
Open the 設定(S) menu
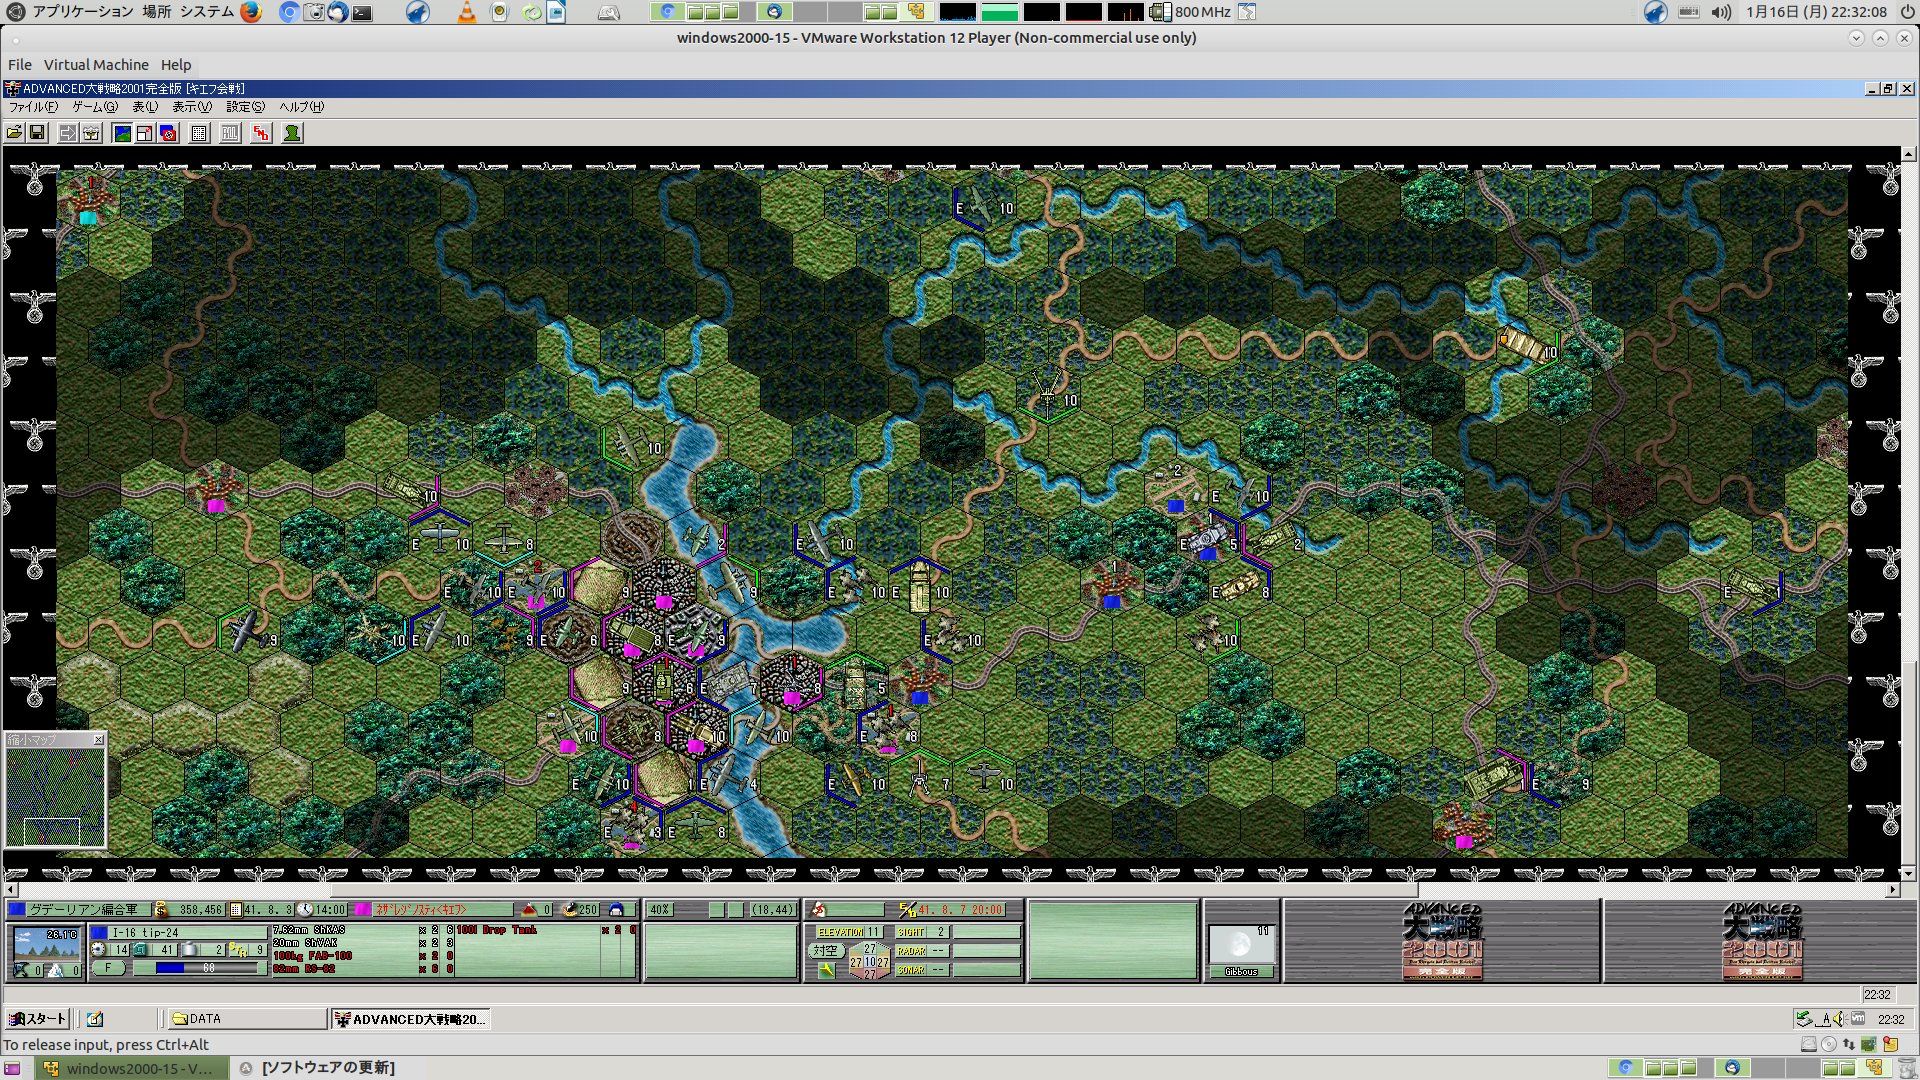pos(245,107)
